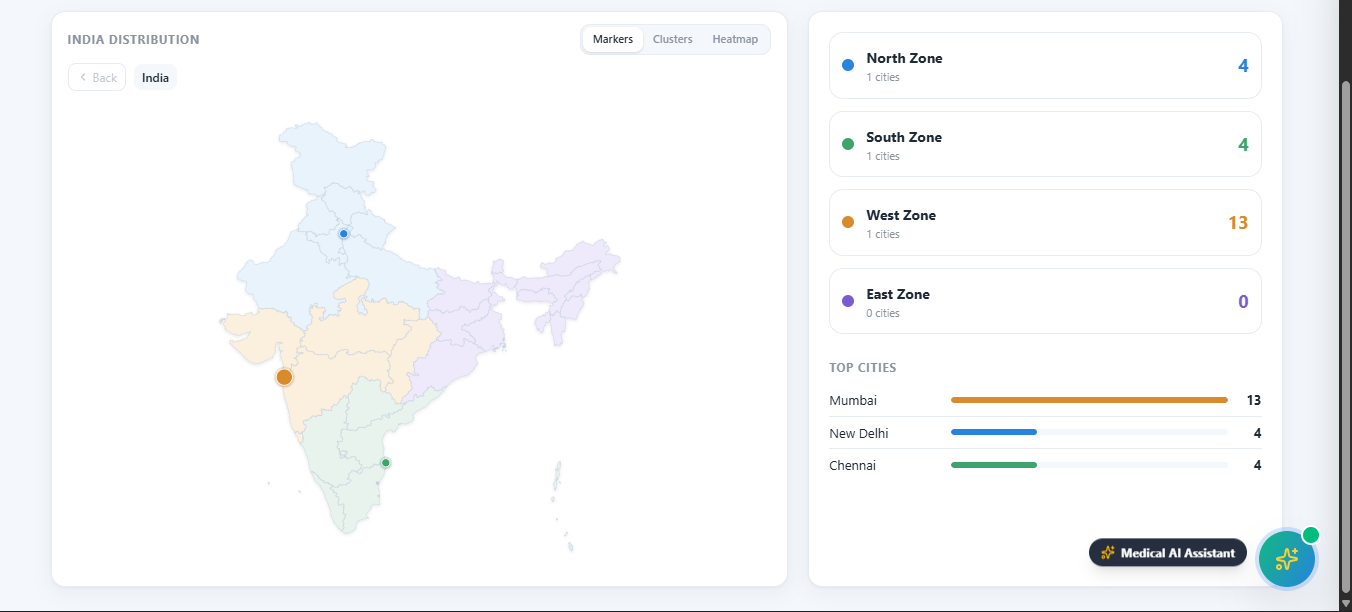Select the India breadcrumb chip

[155, 77]
